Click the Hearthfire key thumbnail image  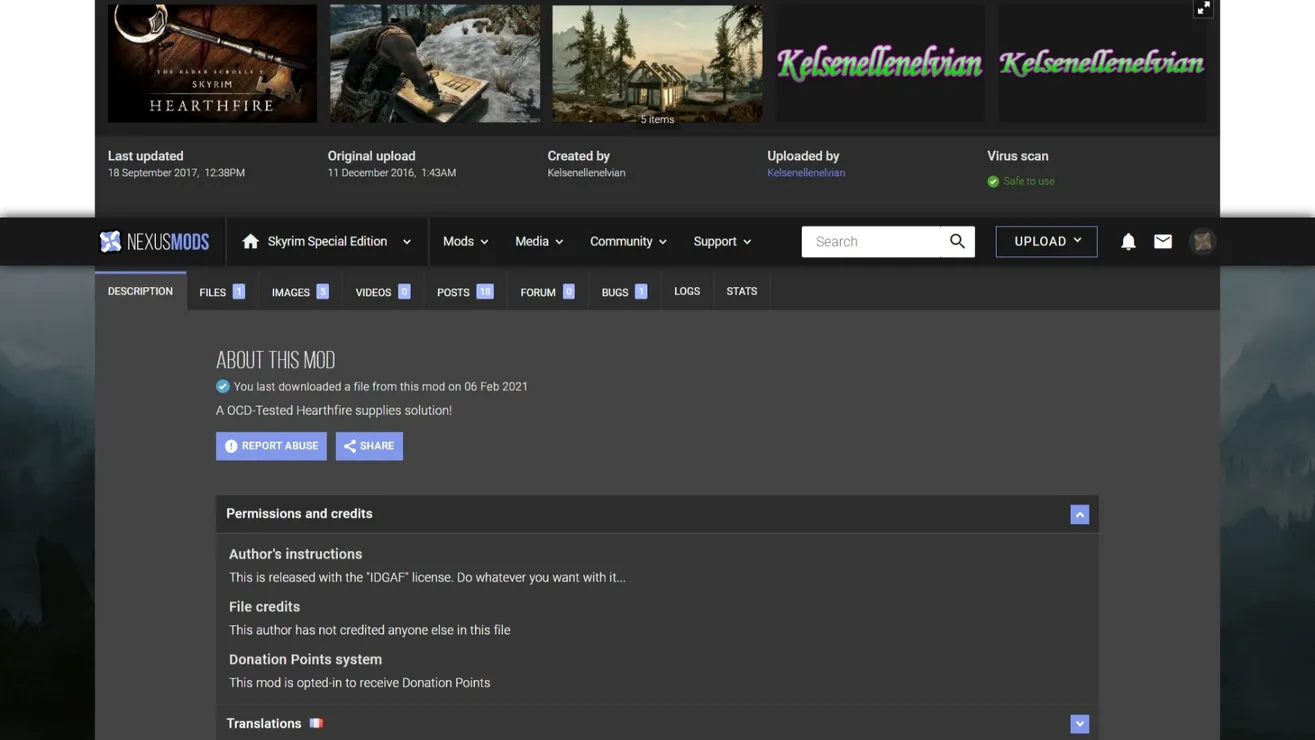coord(212,63)
